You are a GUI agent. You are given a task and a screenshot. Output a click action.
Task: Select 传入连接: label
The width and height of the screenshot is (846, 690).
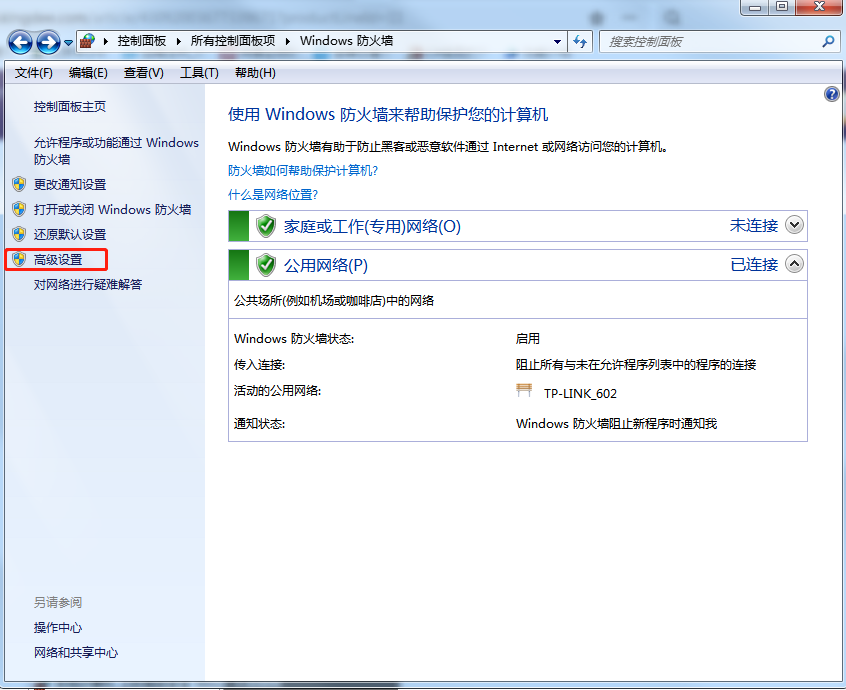pyautogui.click(x=260, y=365)
